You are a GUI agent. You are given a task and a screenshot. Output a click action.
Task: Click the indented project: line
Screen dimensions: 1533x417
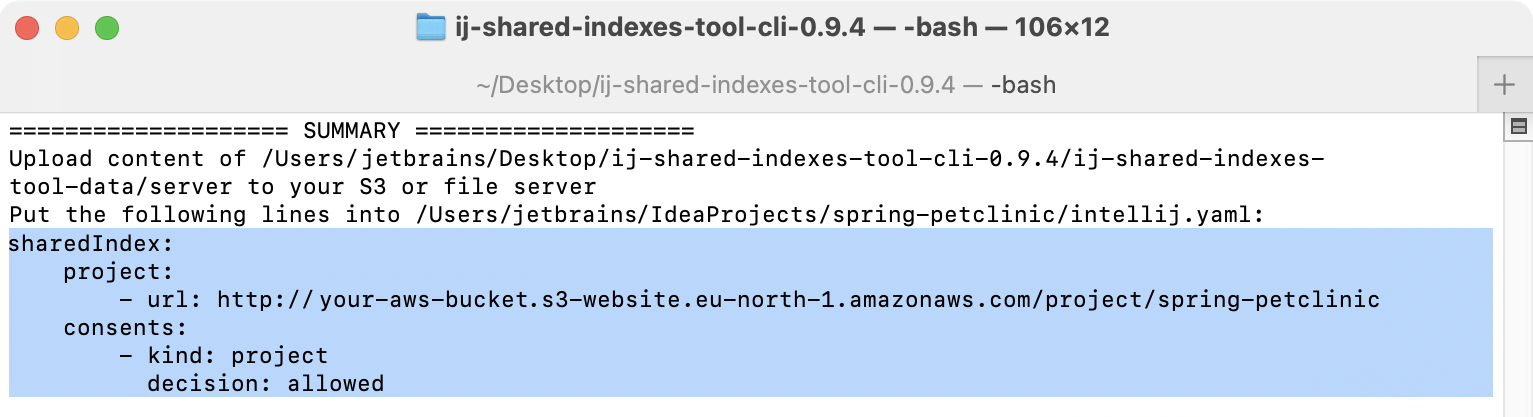pyautogui.click(x=119, y=271)
